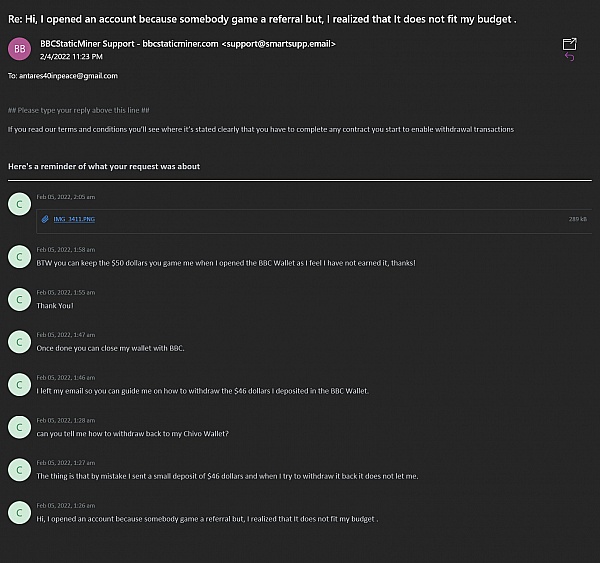
Task: Click the 'Here's a reminder' heading
Action: click(x=104, y=166)
